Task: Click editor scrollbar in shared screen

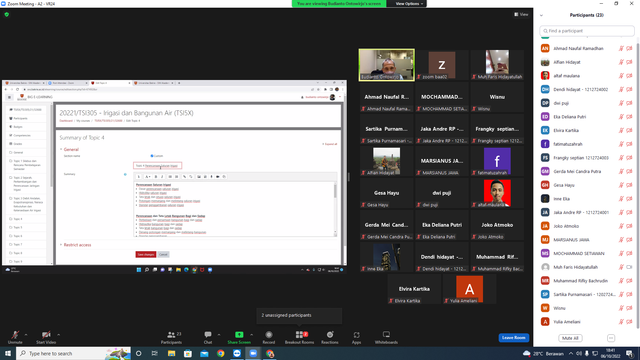Action: coord(336,209)
